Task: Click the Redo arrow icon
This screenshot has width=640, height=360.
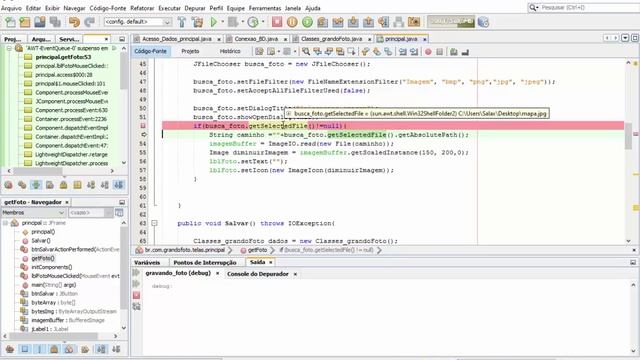Action: [89, 22]
